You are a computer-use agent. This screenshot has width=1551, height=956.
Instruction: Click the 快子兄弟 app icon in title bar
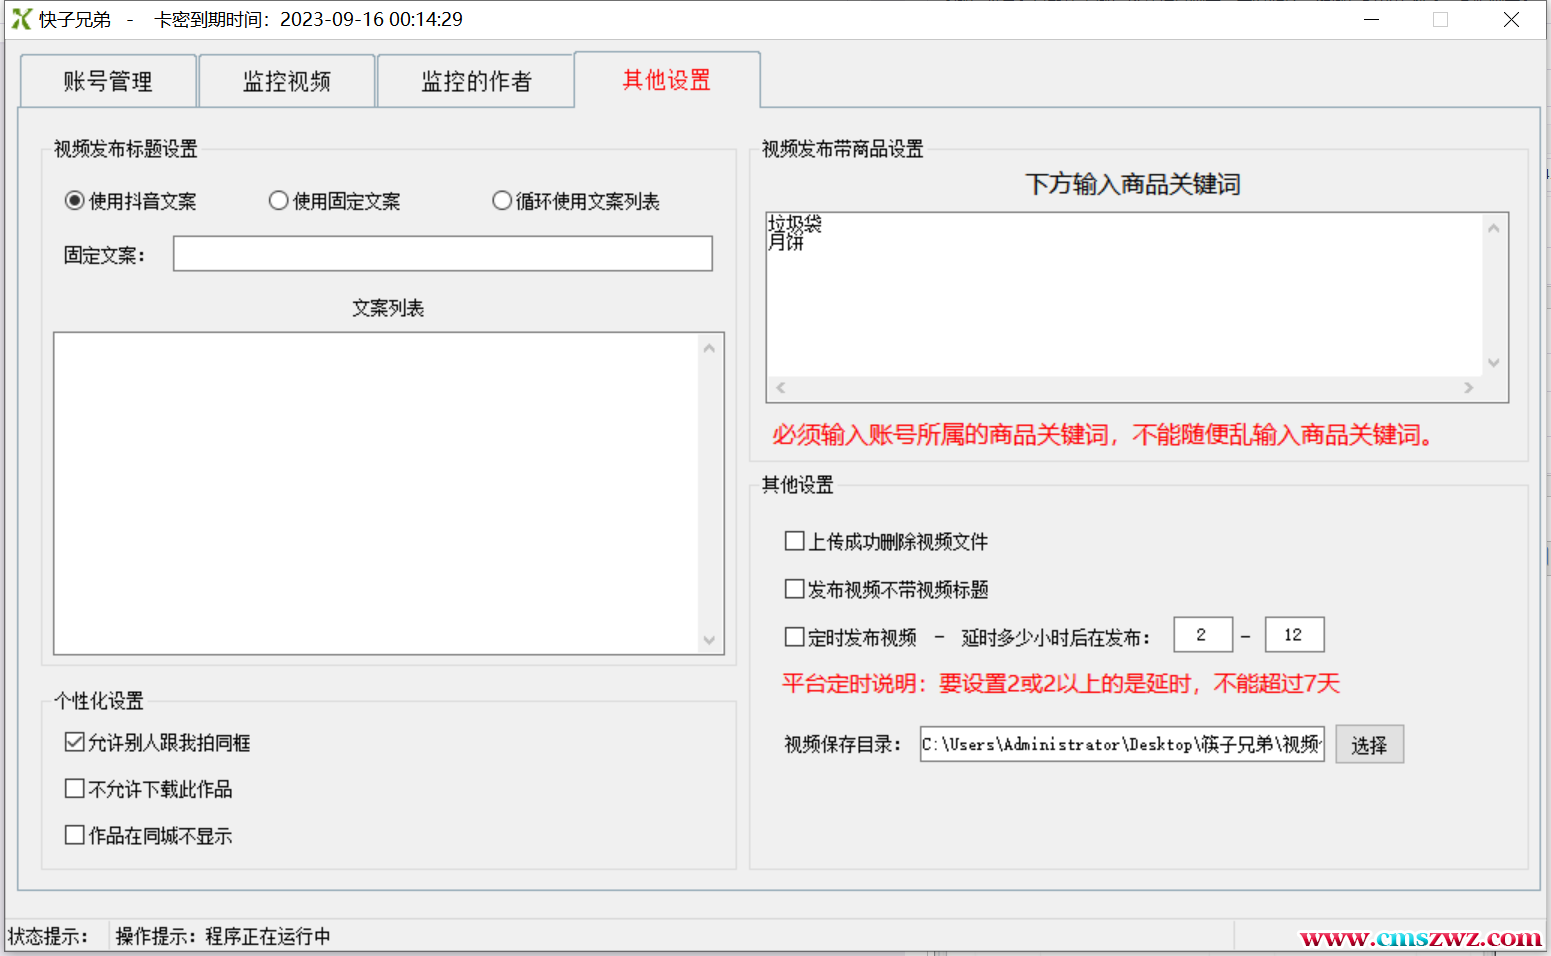coord(21,19)
